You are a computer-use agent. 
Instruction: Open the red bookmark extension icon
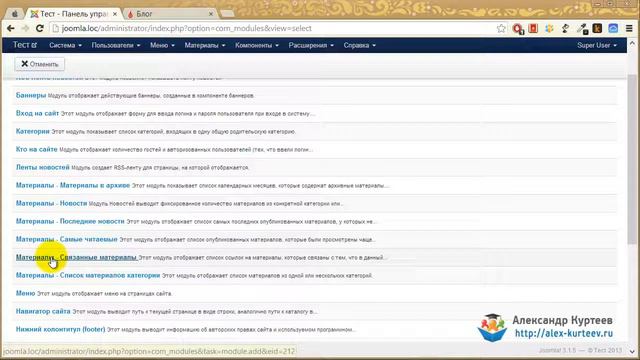533,29
